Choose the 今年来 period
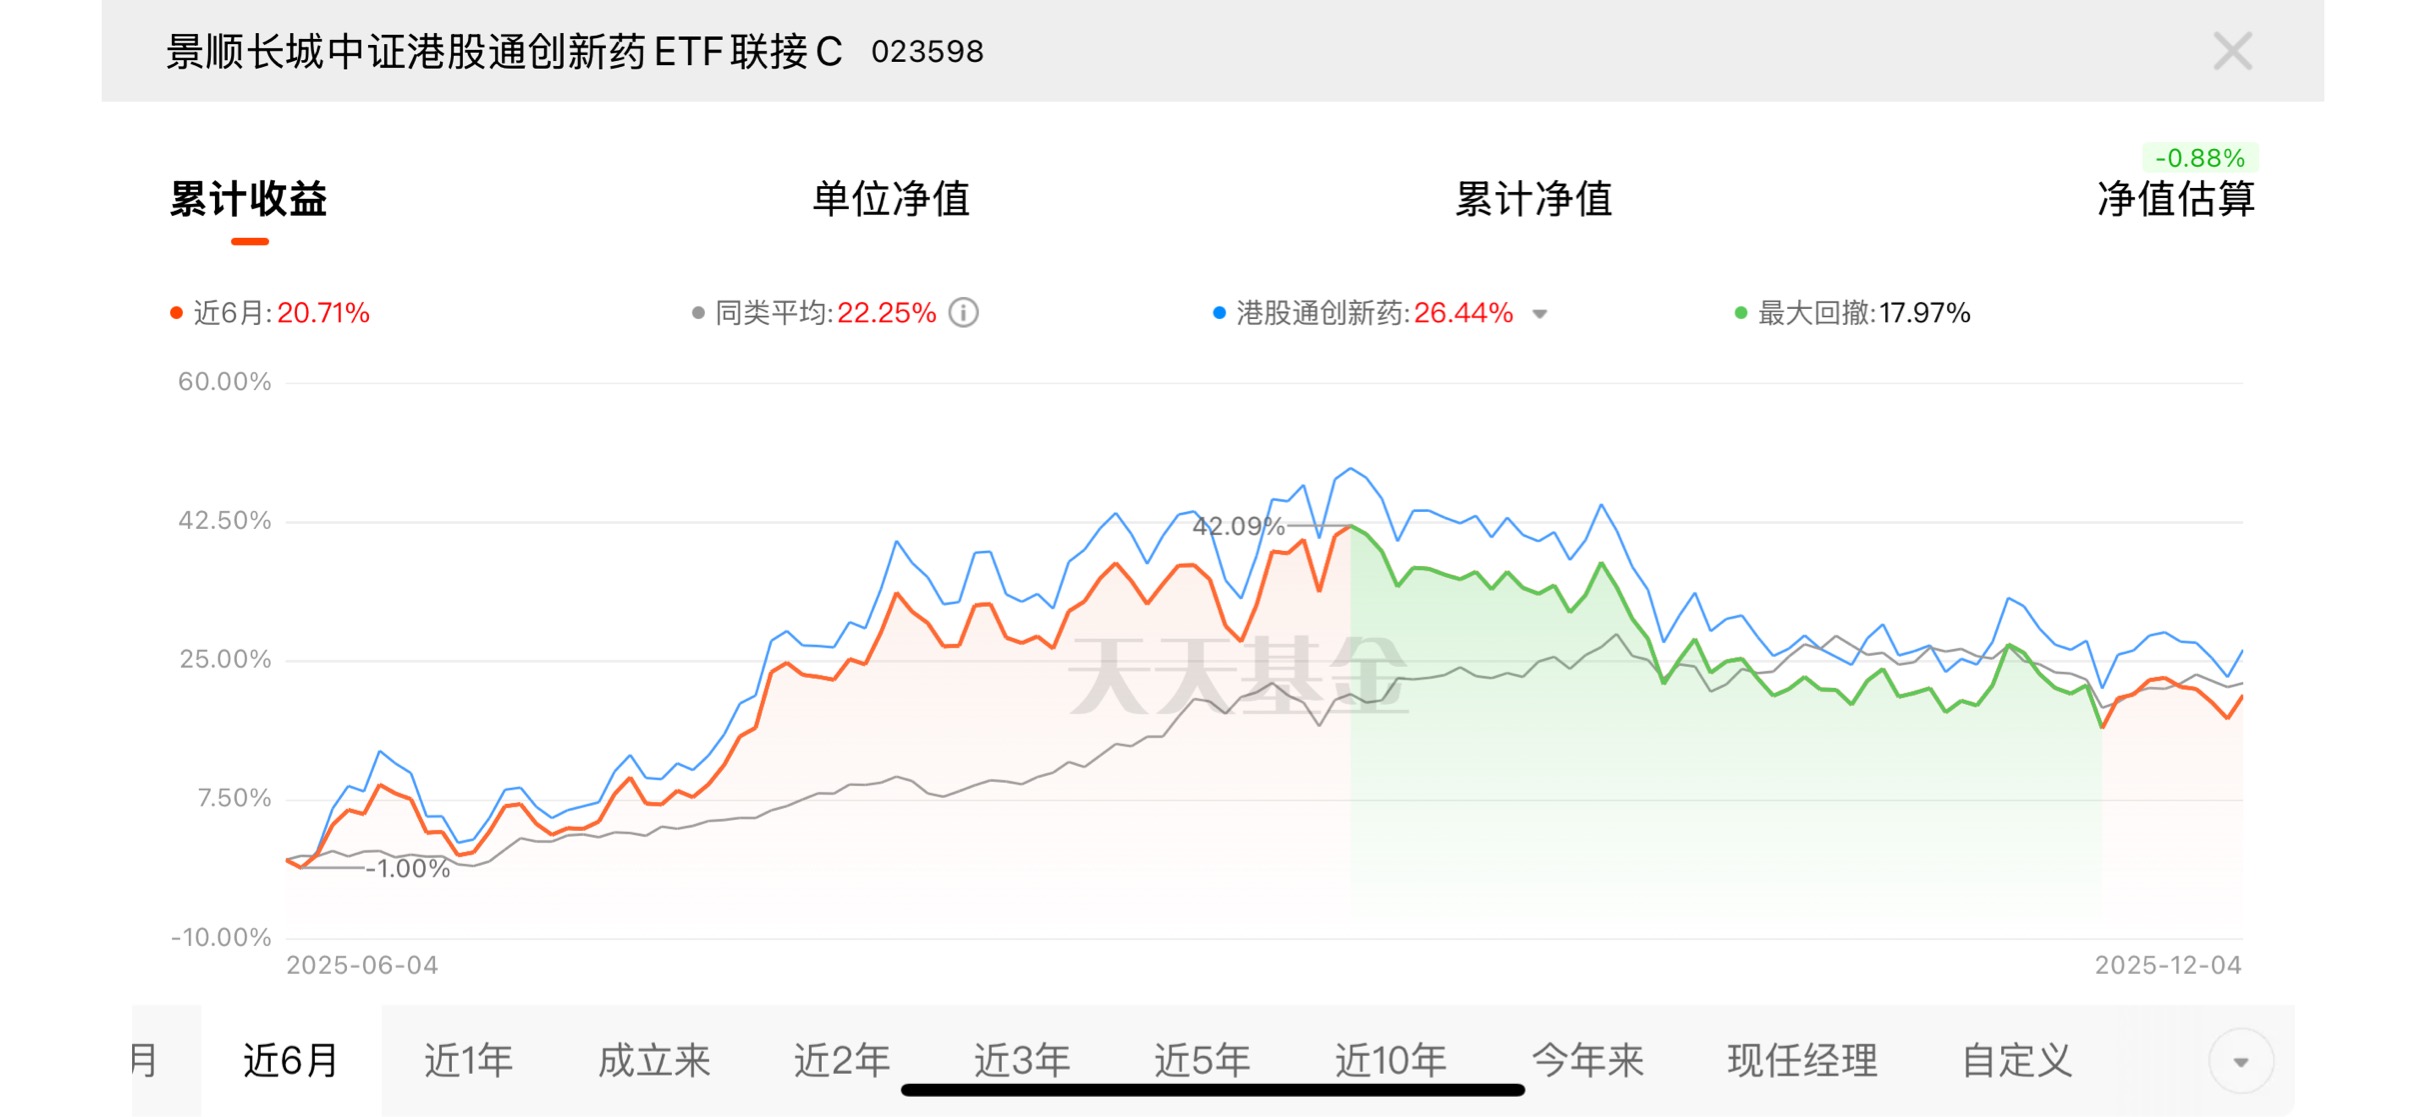Screen dimensions: 2427x1117 coord(1588,1060)
